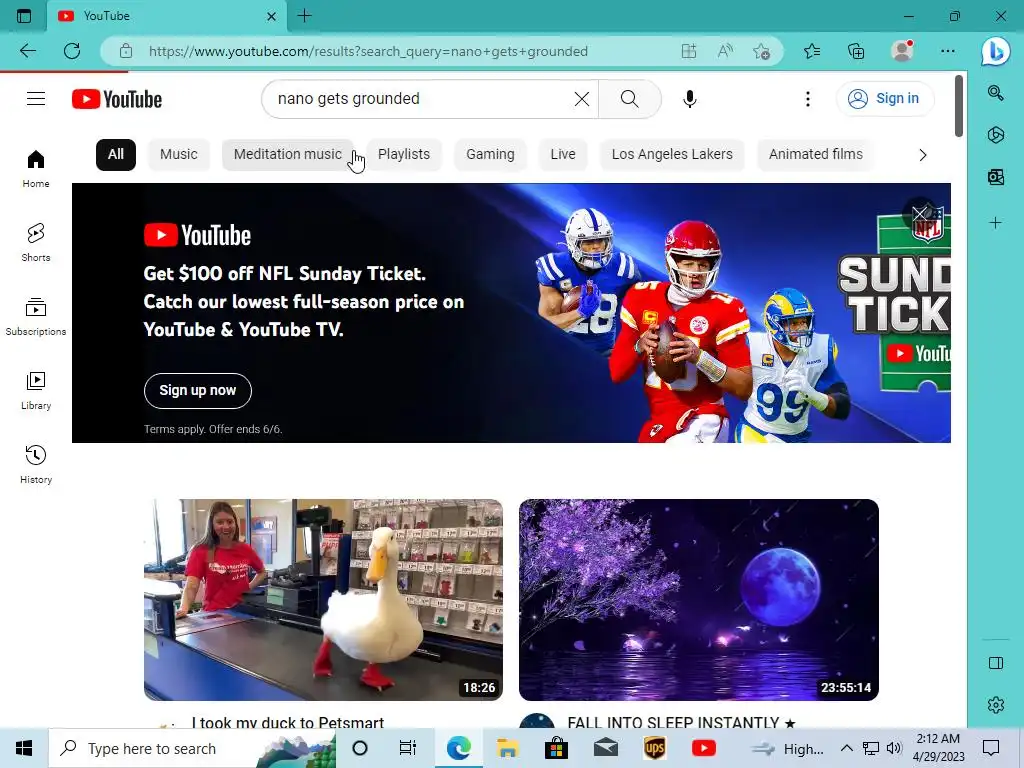Image resolution: width=1024 pixels, height=768 pixels.
Task: Click the browser address bar URL
Action: (368, 51)
